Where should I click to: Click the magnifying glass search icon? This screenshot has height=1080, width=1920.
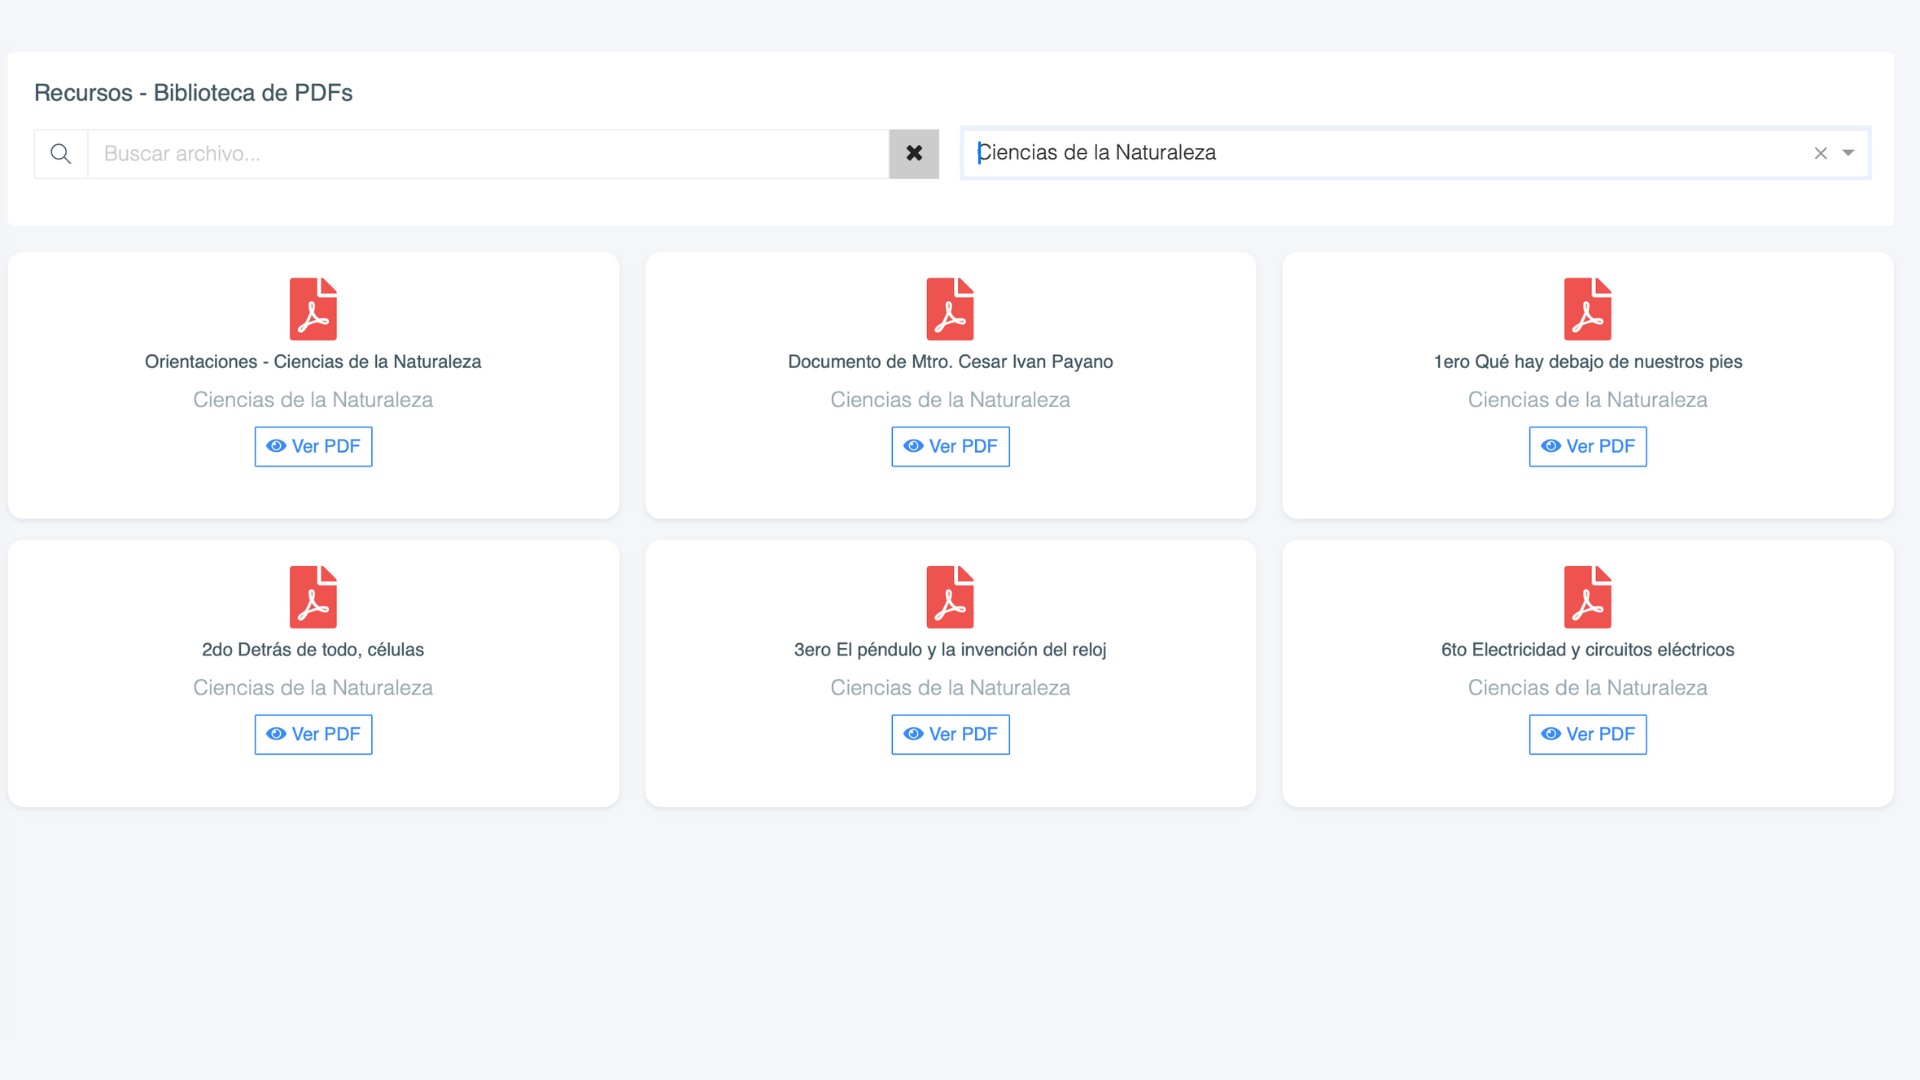point(61,154)
